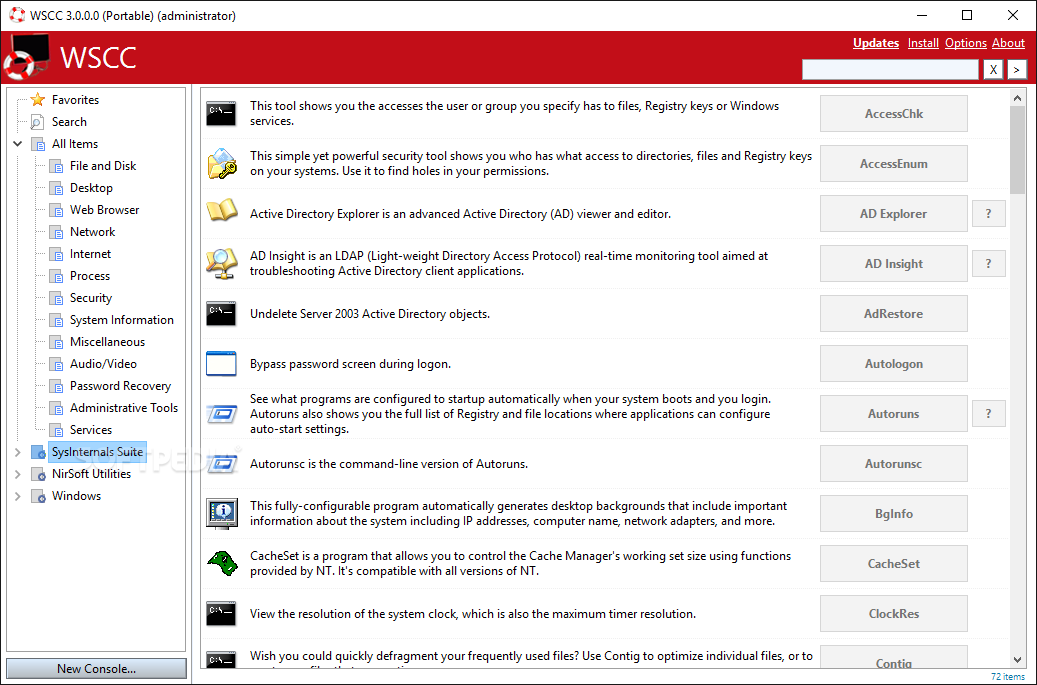Select Web Browser category
The image size is (1037, 685).
click(x=104, y=210)
